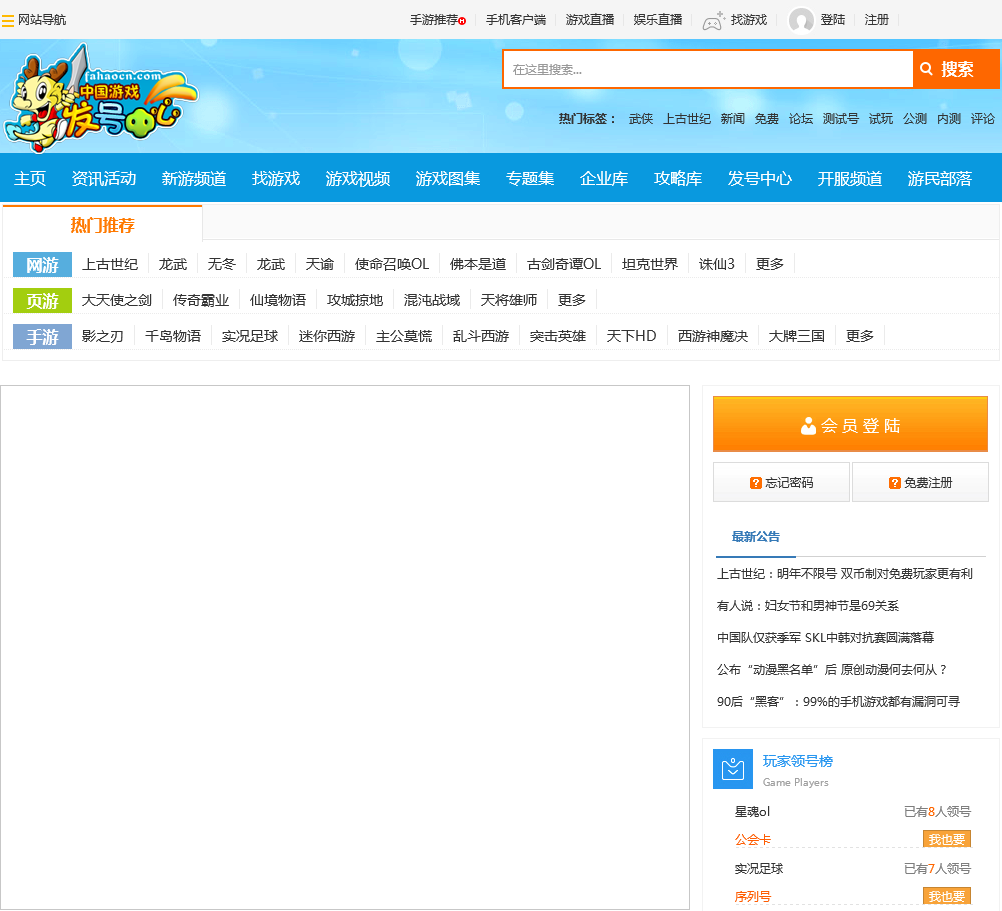Open the 游戏图集 navigation item

click(447, 178)
